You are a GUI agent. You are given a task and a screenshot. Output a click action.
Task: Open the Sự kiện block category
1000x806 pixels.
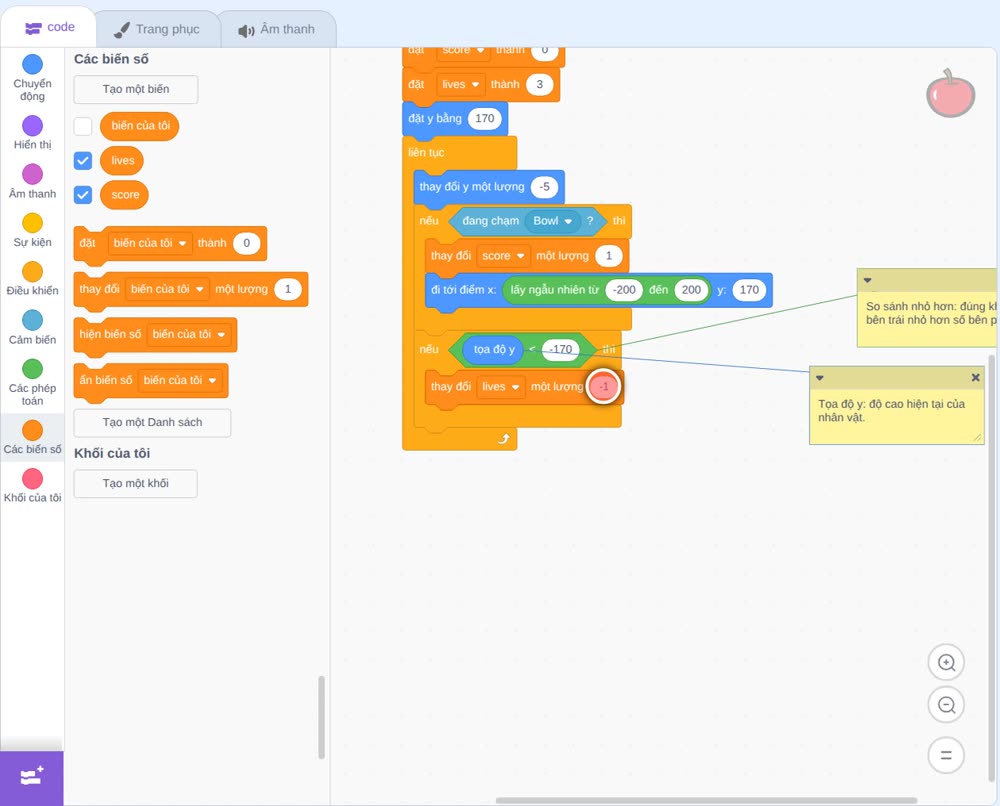tap(32, 230)
